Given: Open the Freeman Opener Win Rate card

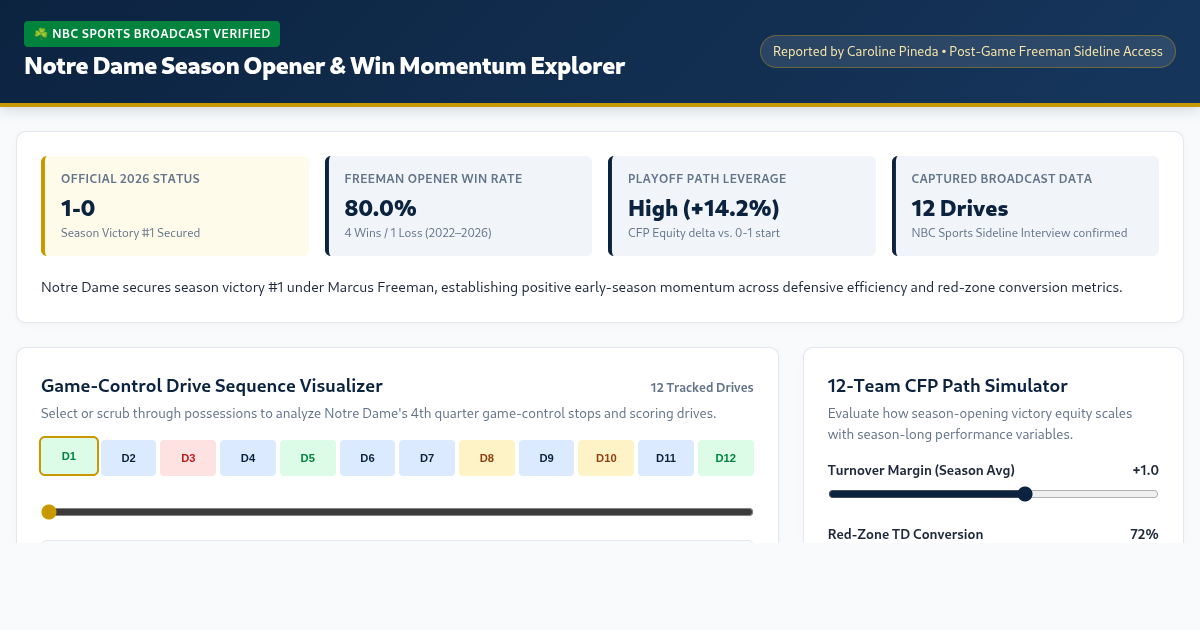Looking at the screenshot, I should [x=460, y=206].
